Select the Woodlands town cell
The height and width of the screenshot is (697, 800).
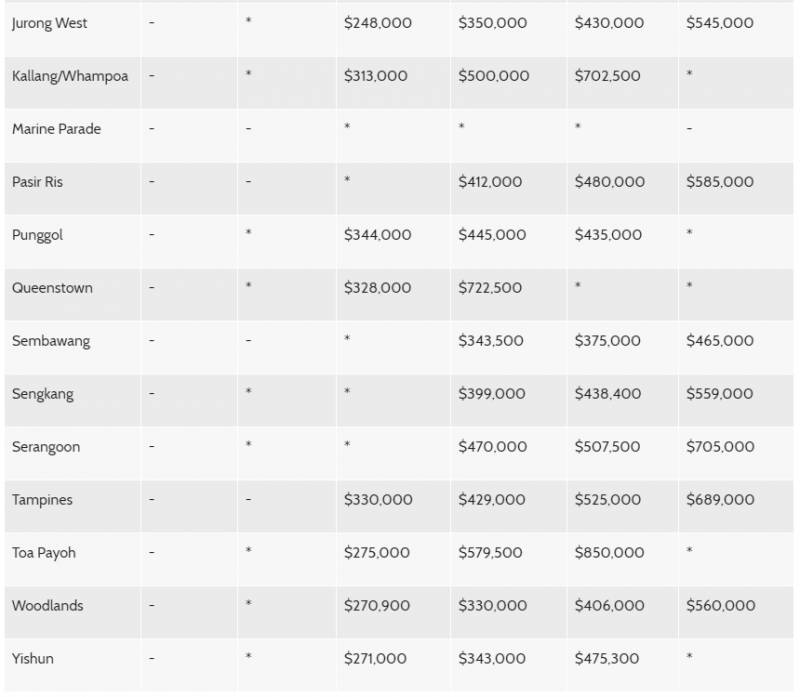click(x=48, y=606)
